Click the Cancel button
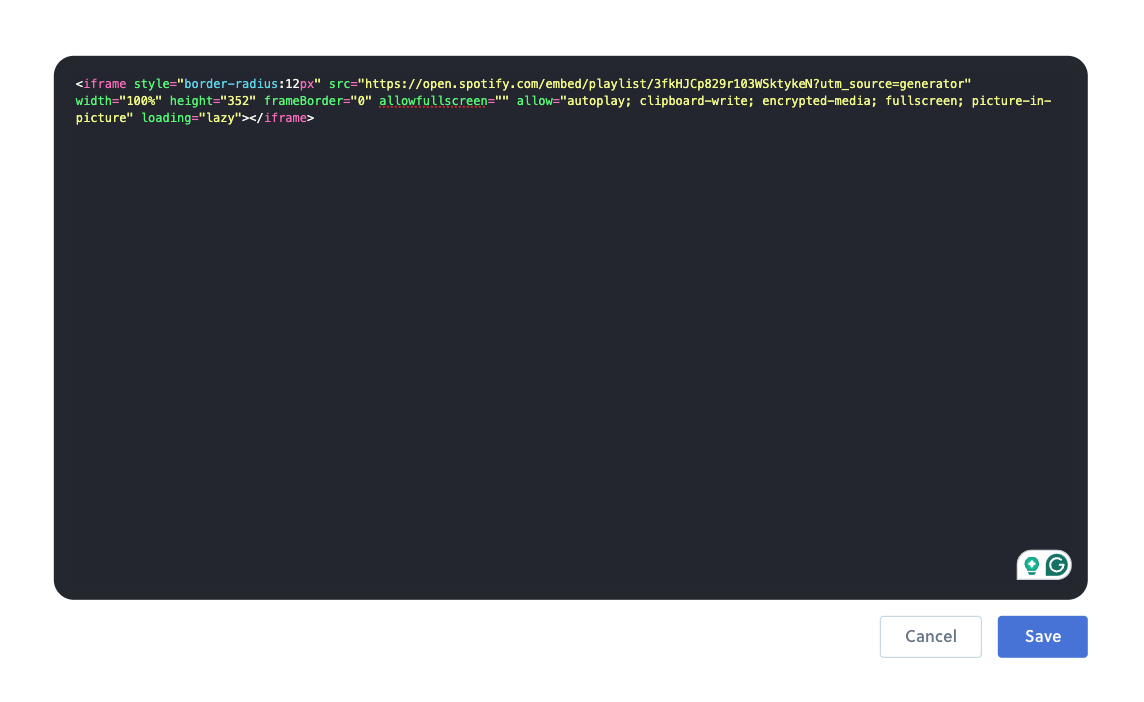This screenshot has height=702, width=1144. [930, 636]
